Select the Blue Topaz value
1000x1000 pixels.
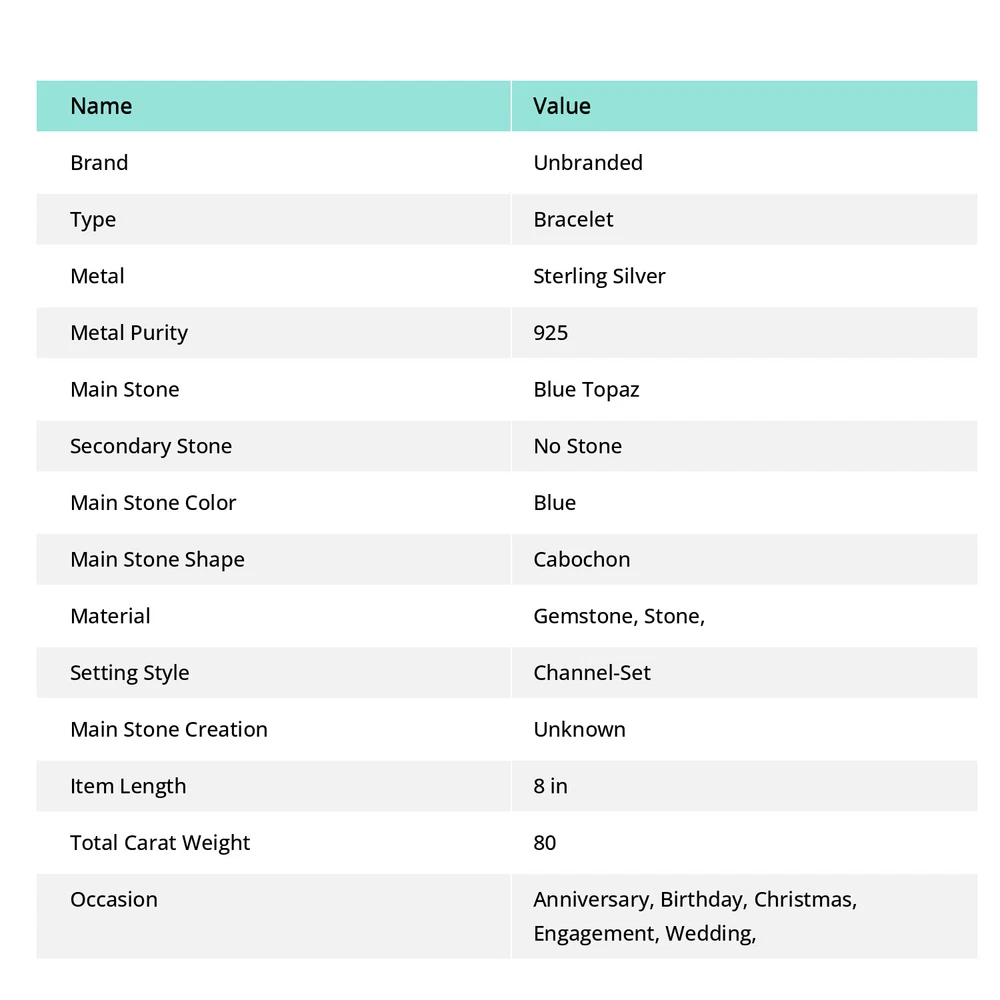(x=586, y=389)
